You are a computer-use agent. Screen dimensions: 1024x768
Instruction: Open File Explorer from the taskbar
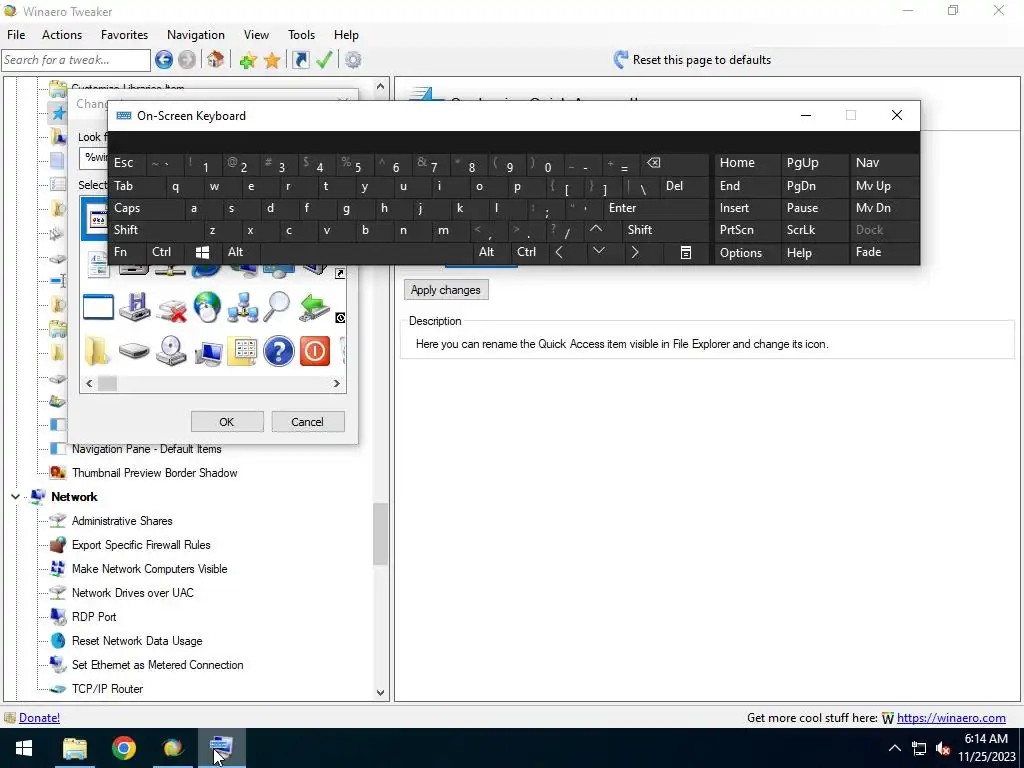click(74, 748)
